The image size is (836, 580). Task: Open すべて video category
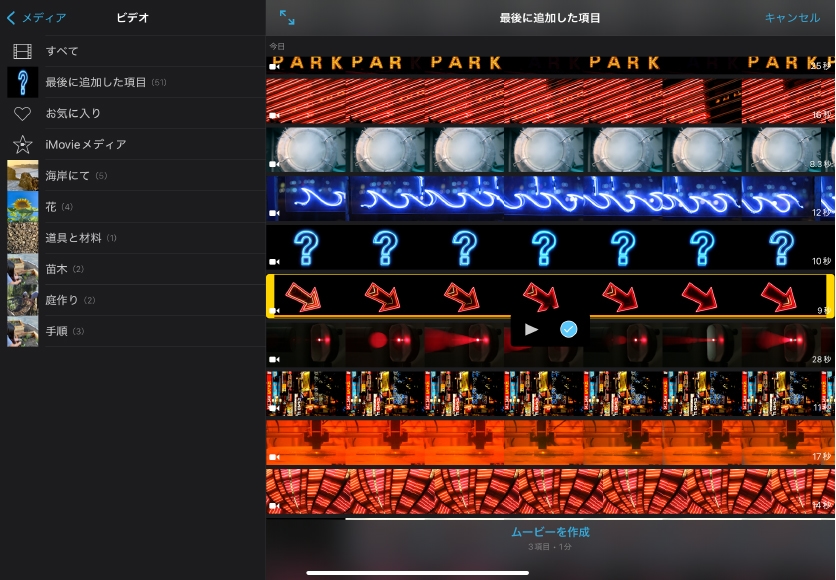[62, 51]
